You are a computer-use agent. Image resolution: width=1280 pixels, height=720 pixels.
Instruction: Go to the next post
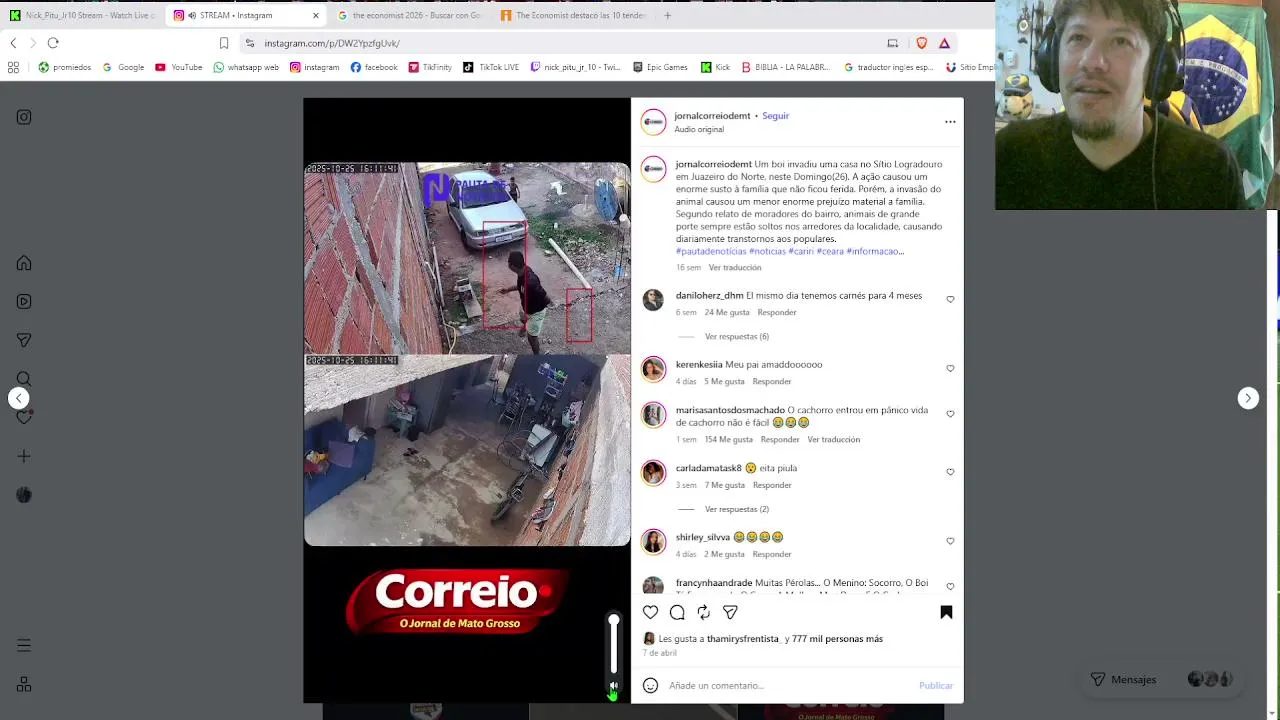tap(1248, 398)
